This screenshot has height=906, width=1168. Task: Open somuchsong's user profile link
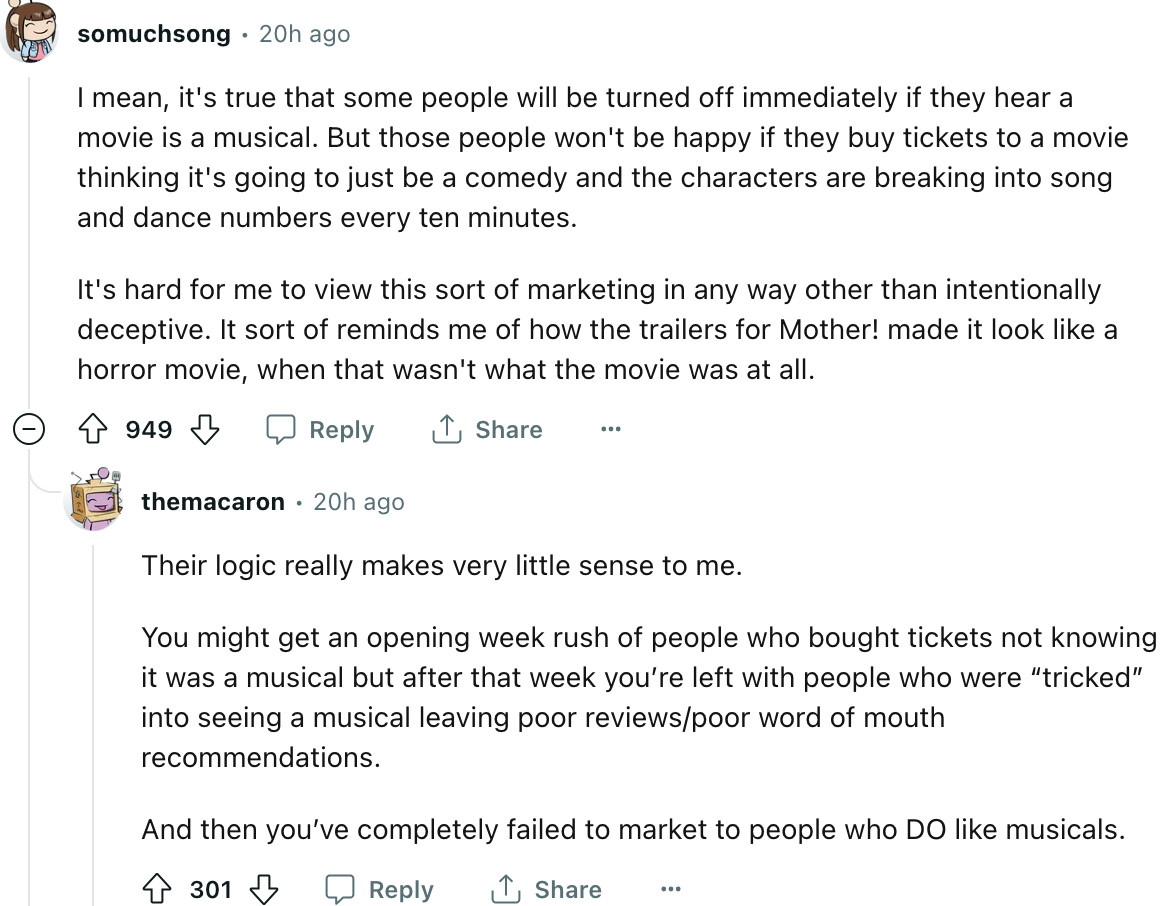(153, 34)
